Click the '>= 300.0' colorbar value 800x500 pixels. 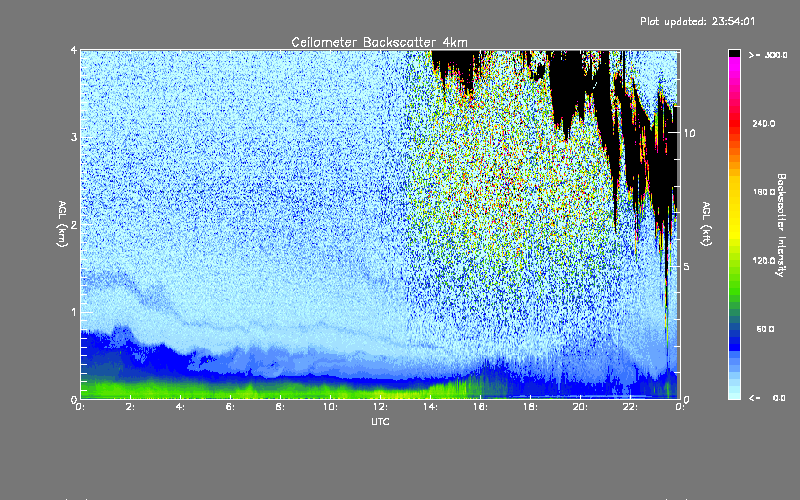[768, 55]
